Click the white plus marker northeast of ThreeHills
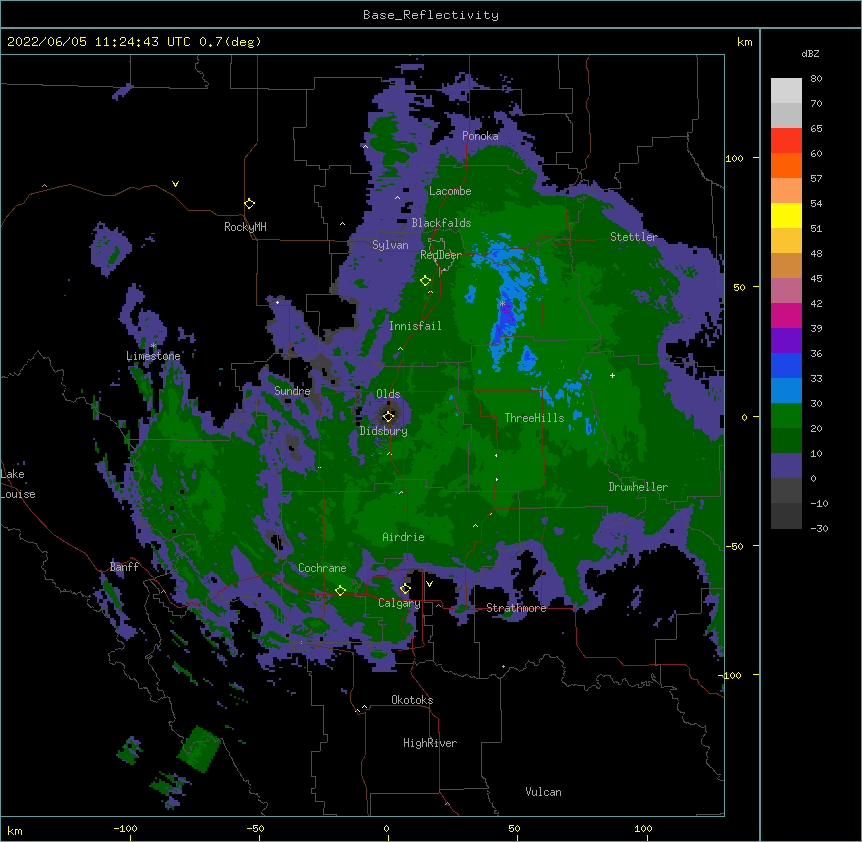 click(x=612, y=375)
